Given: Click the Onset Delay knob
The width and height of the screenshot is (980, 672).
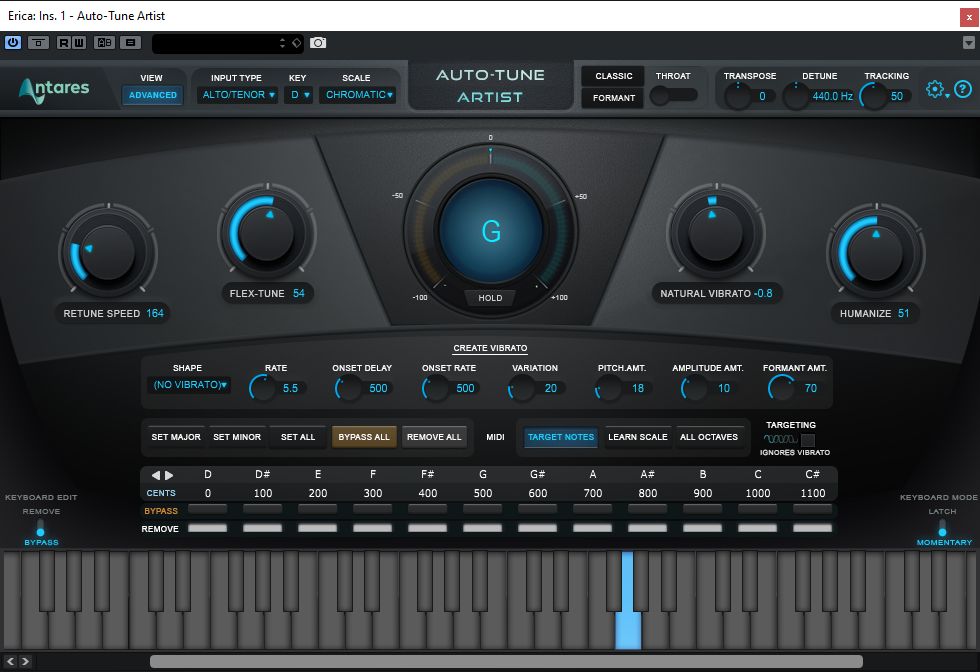Looking at the screenshot, I should [348, 388].
